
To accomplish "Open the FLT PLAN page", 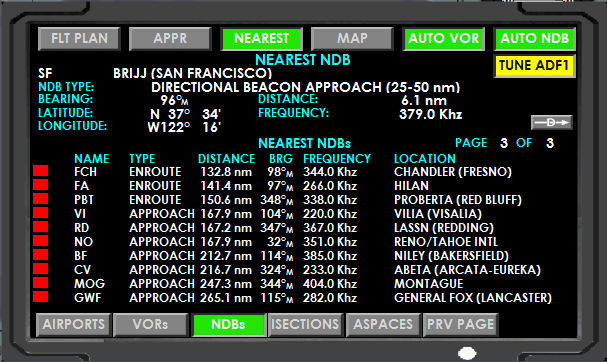I will (79, 39).
